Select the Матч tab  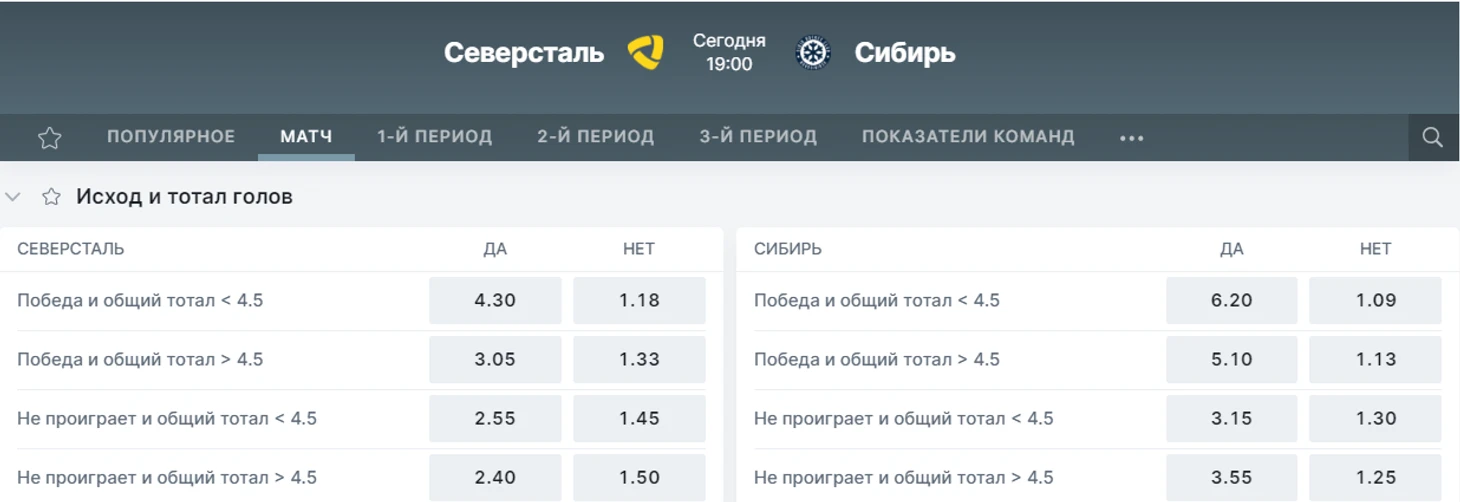(x=306, y=137)
